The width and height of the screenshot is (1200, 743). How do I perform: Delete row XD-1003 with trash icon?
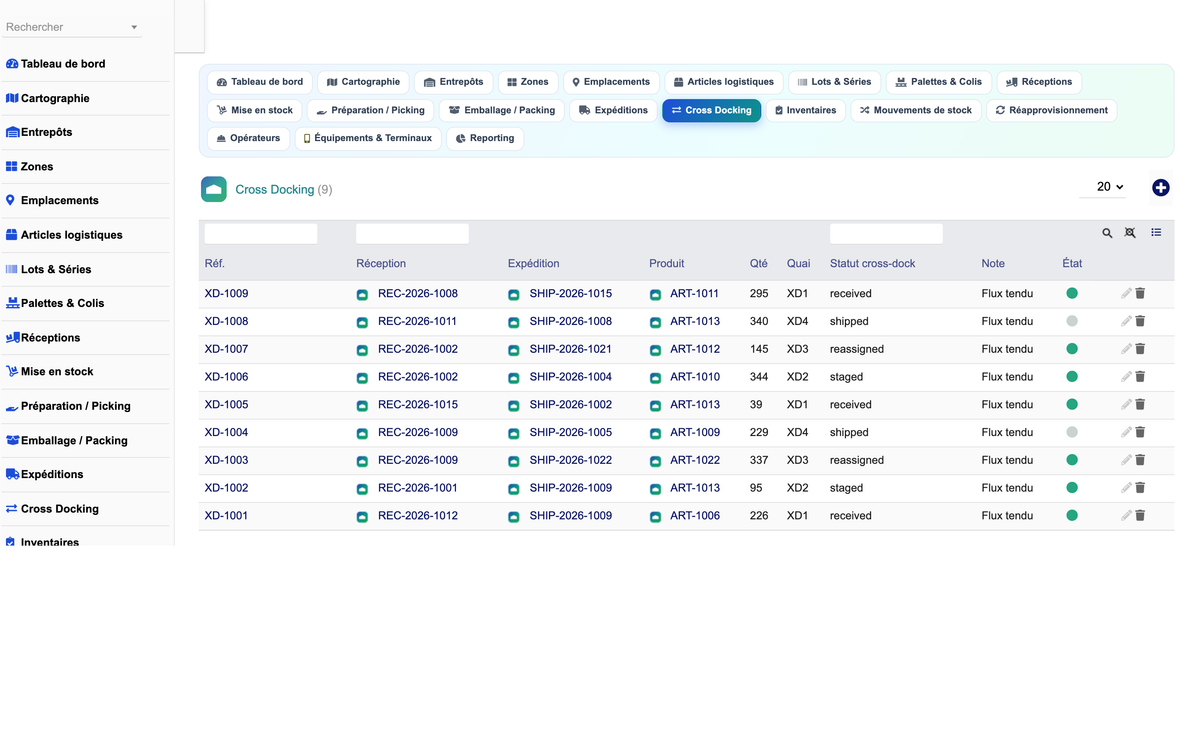click(x=1140, y=460)
